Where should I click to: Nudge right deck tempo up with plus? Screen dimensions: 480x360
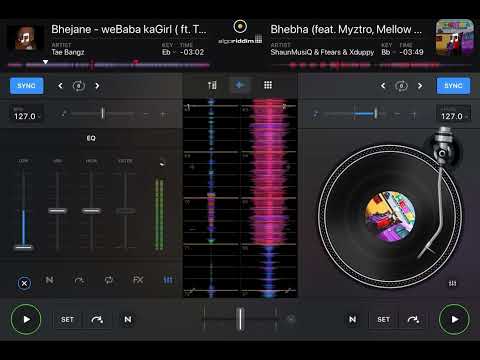pos(413,115)
